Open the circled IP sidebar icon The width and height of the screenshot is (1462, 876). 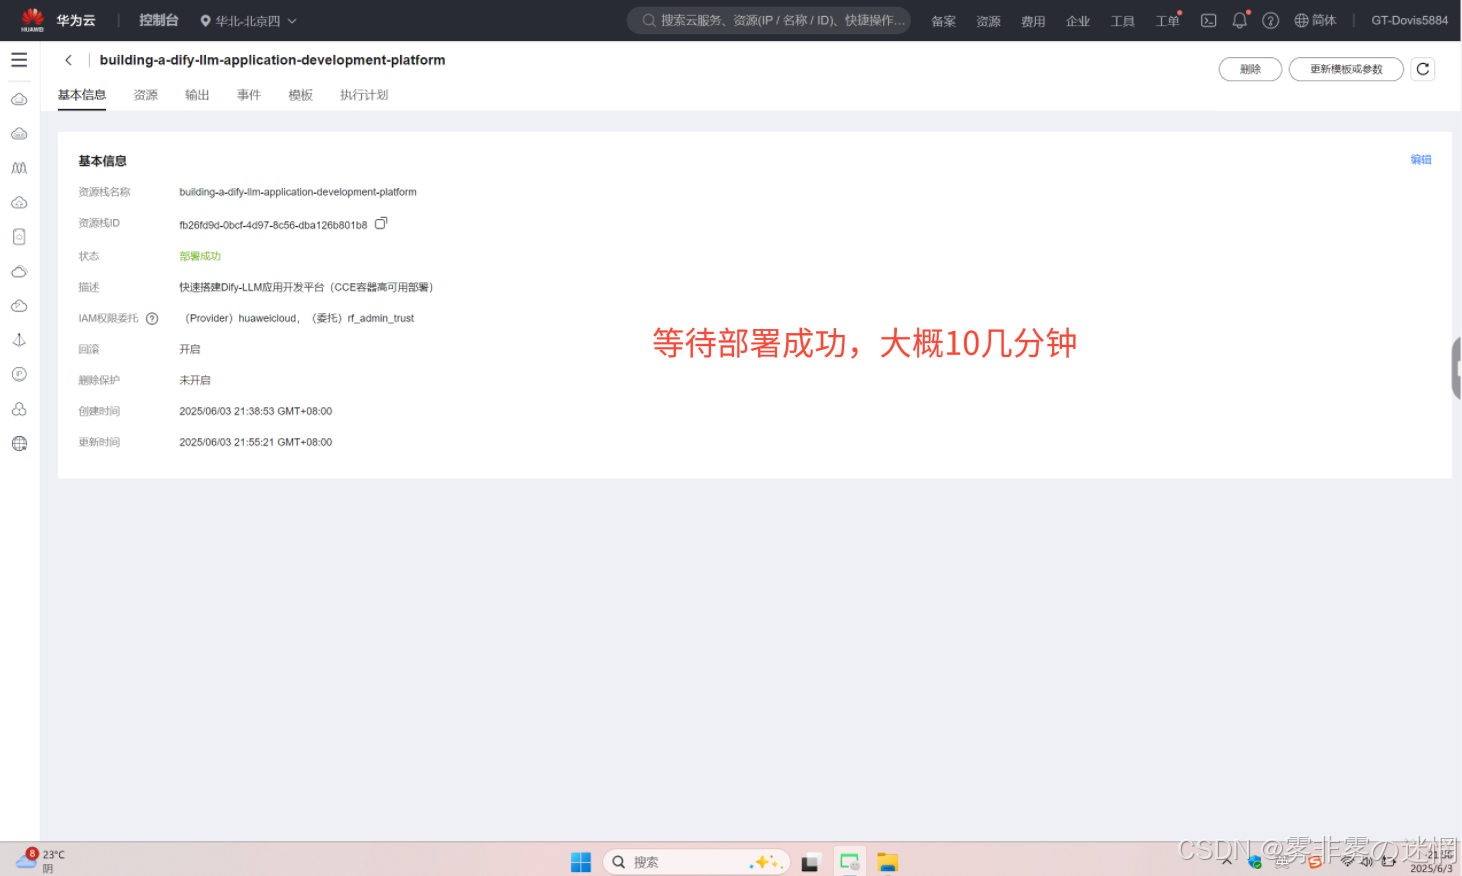pyautogui.click(x=19, y=374)
